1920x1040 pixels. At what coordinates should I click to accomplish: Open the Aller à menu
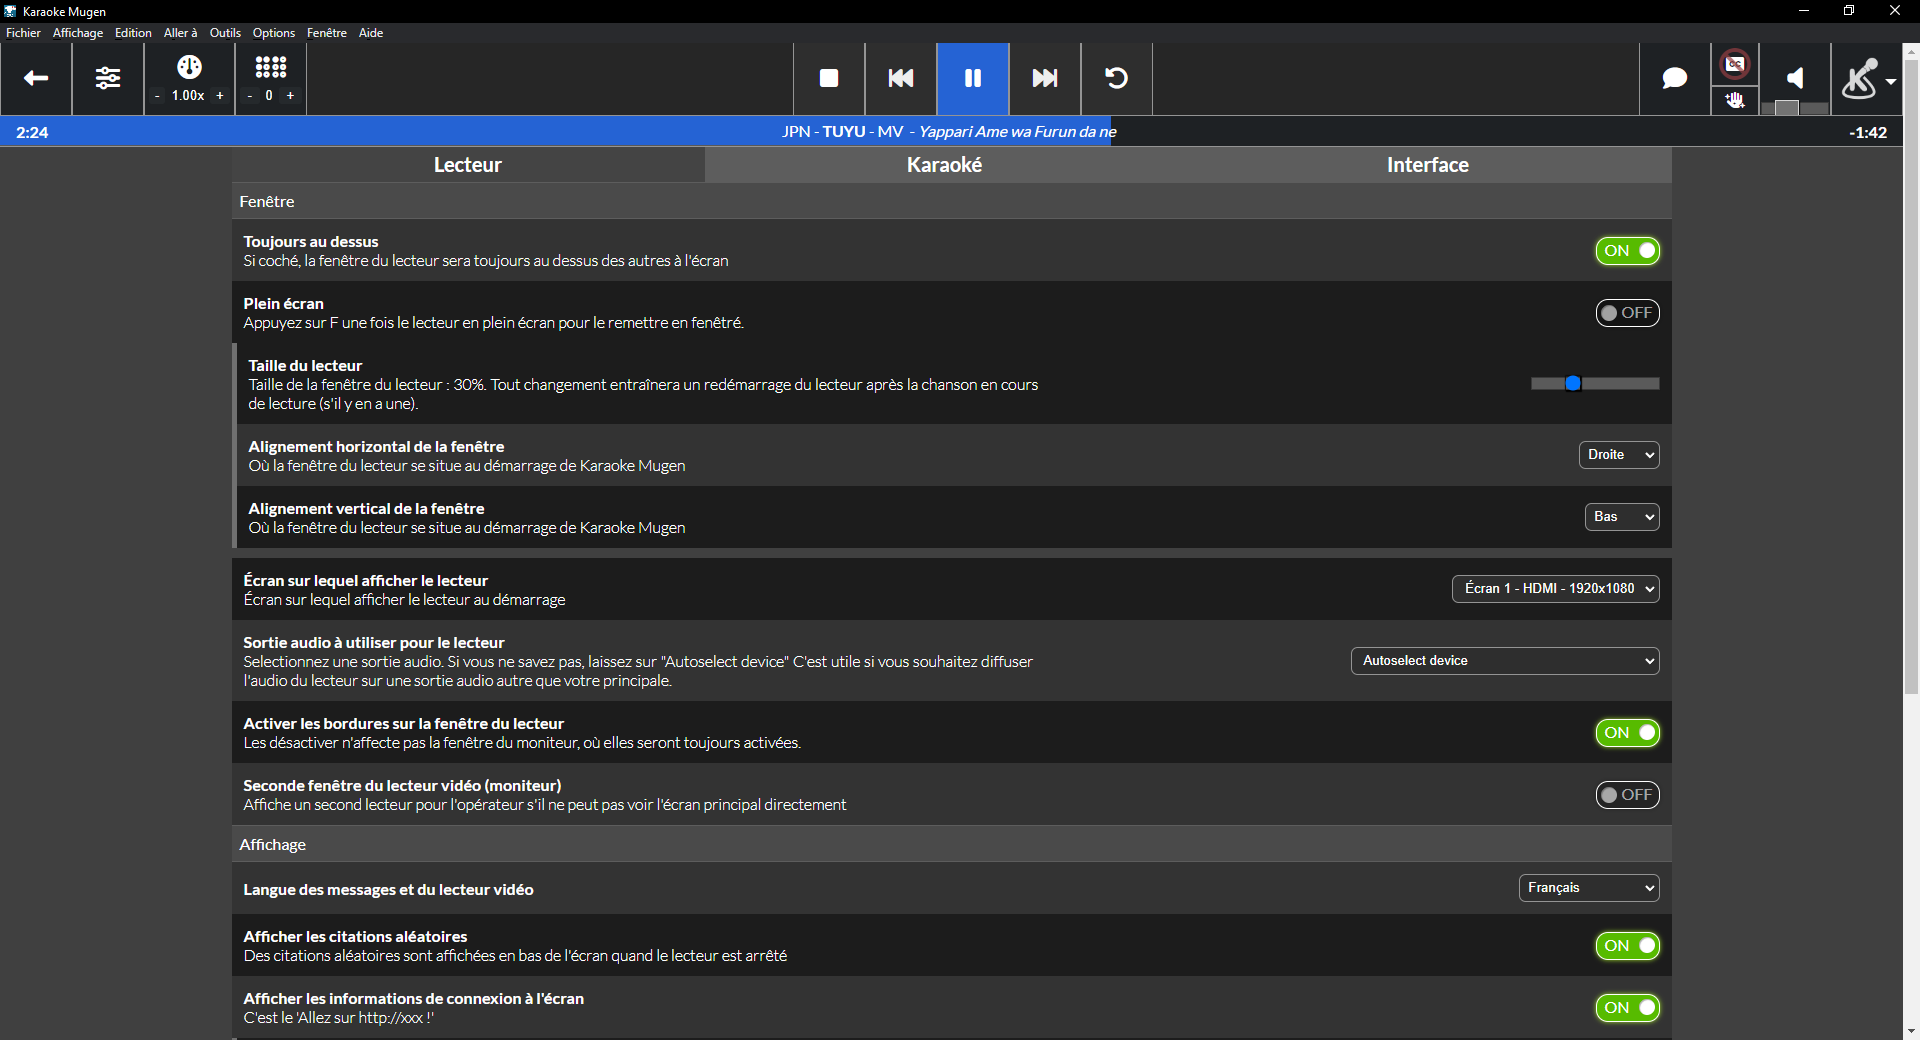[x=181, y=33]
